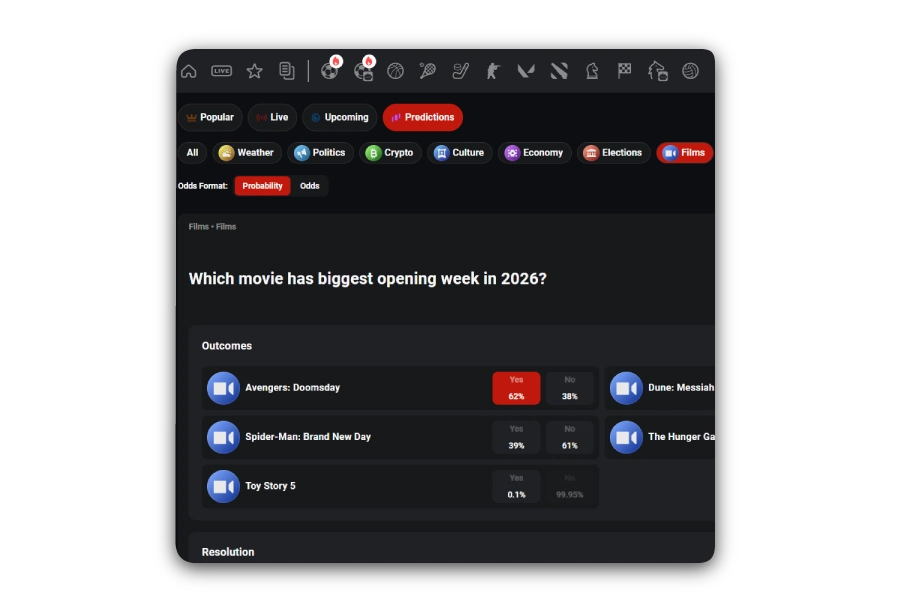Filter predictions by Economy
900x600 pixels.
click(535, 153)
